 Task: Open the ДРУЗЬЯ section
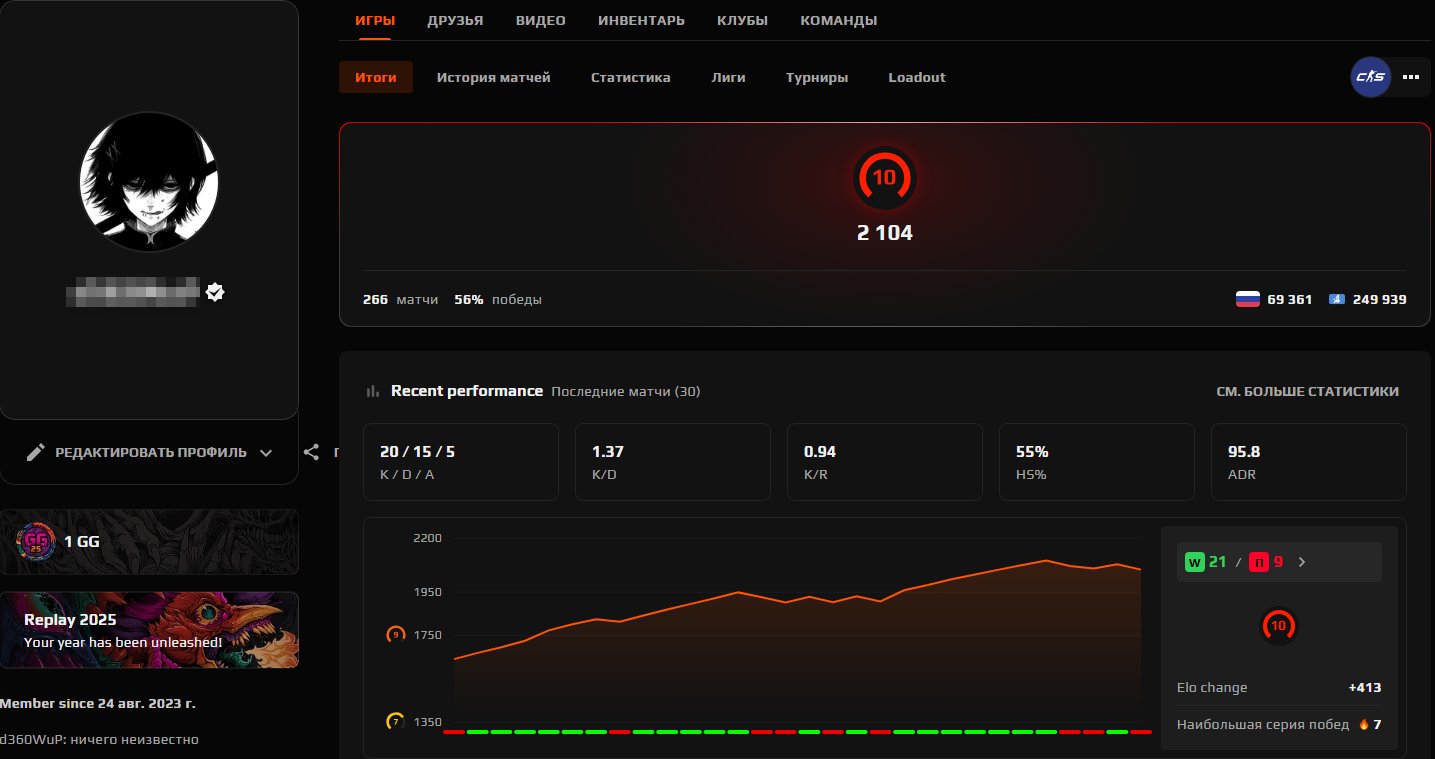pos(455,19)
